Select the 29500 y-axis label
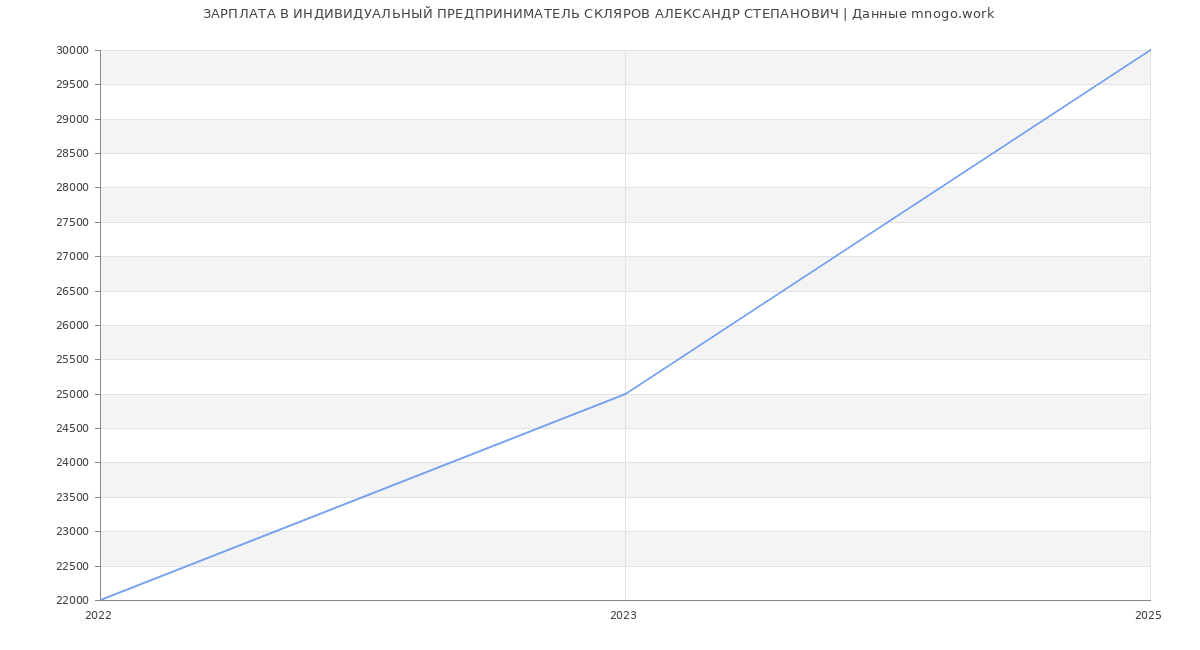Screen dimensions: 1200x650 coord(72,85)
